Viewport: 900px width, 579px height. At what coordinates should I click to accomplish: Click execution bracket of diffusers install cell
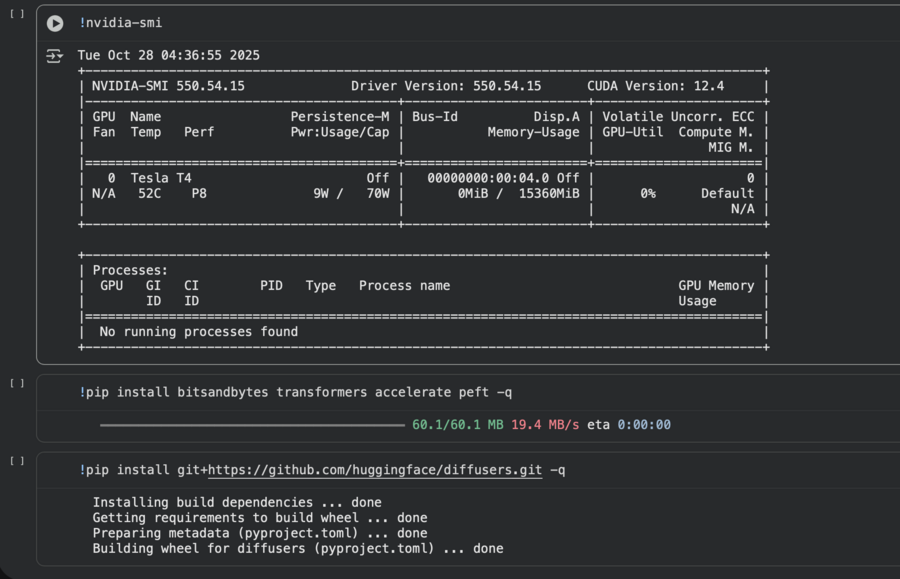click(16, 461)
